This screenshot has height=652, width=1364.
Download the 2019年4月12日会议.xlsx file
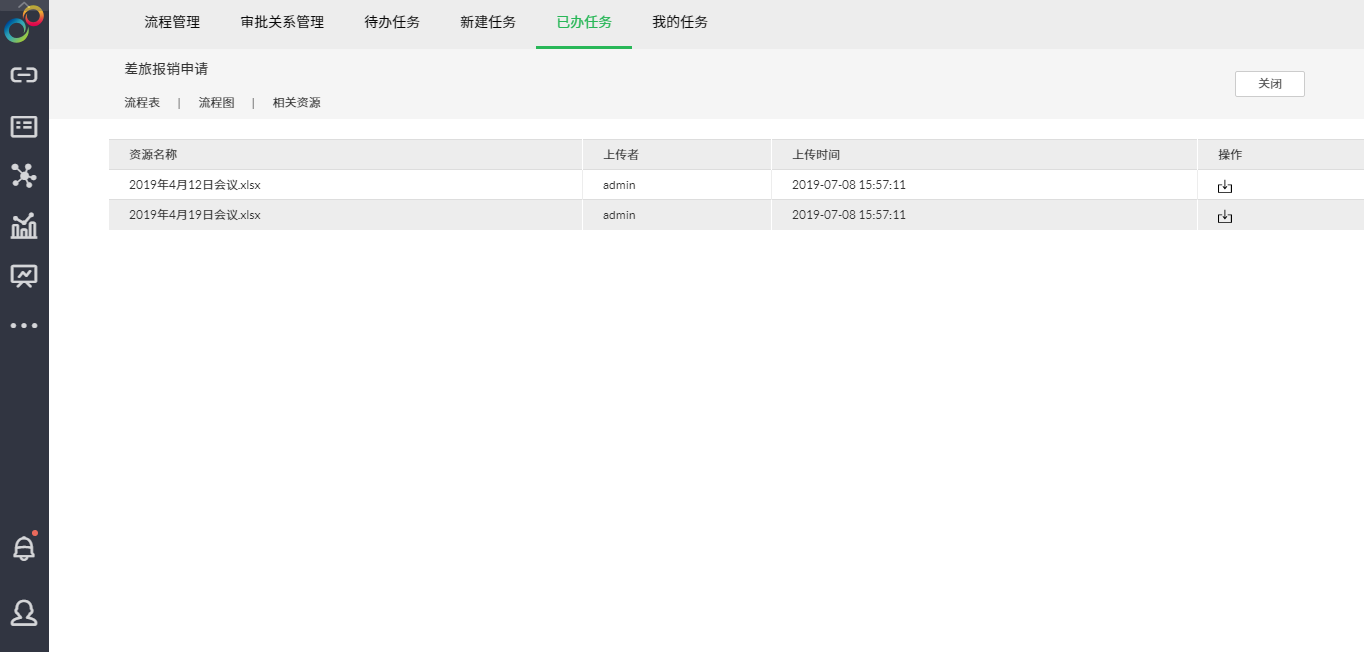click(x=1224, y=186)
